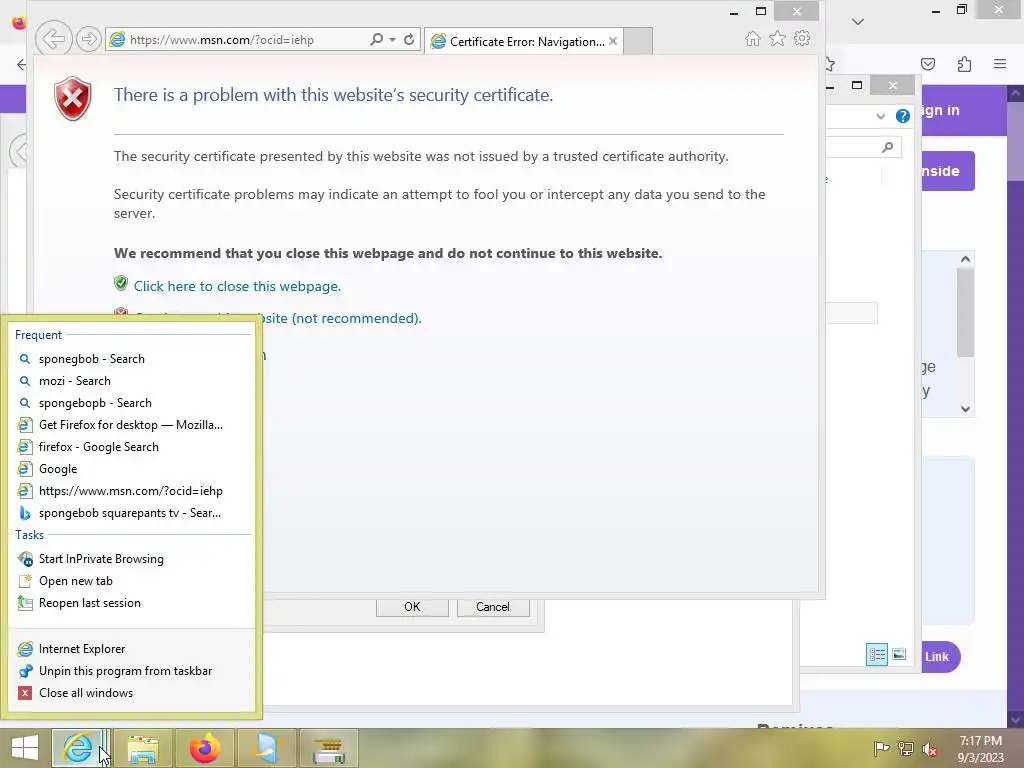This screenshot has width=1024, height=768.
Task: Open Internet Explorer Tools gear menu
Action: point(802,38)
